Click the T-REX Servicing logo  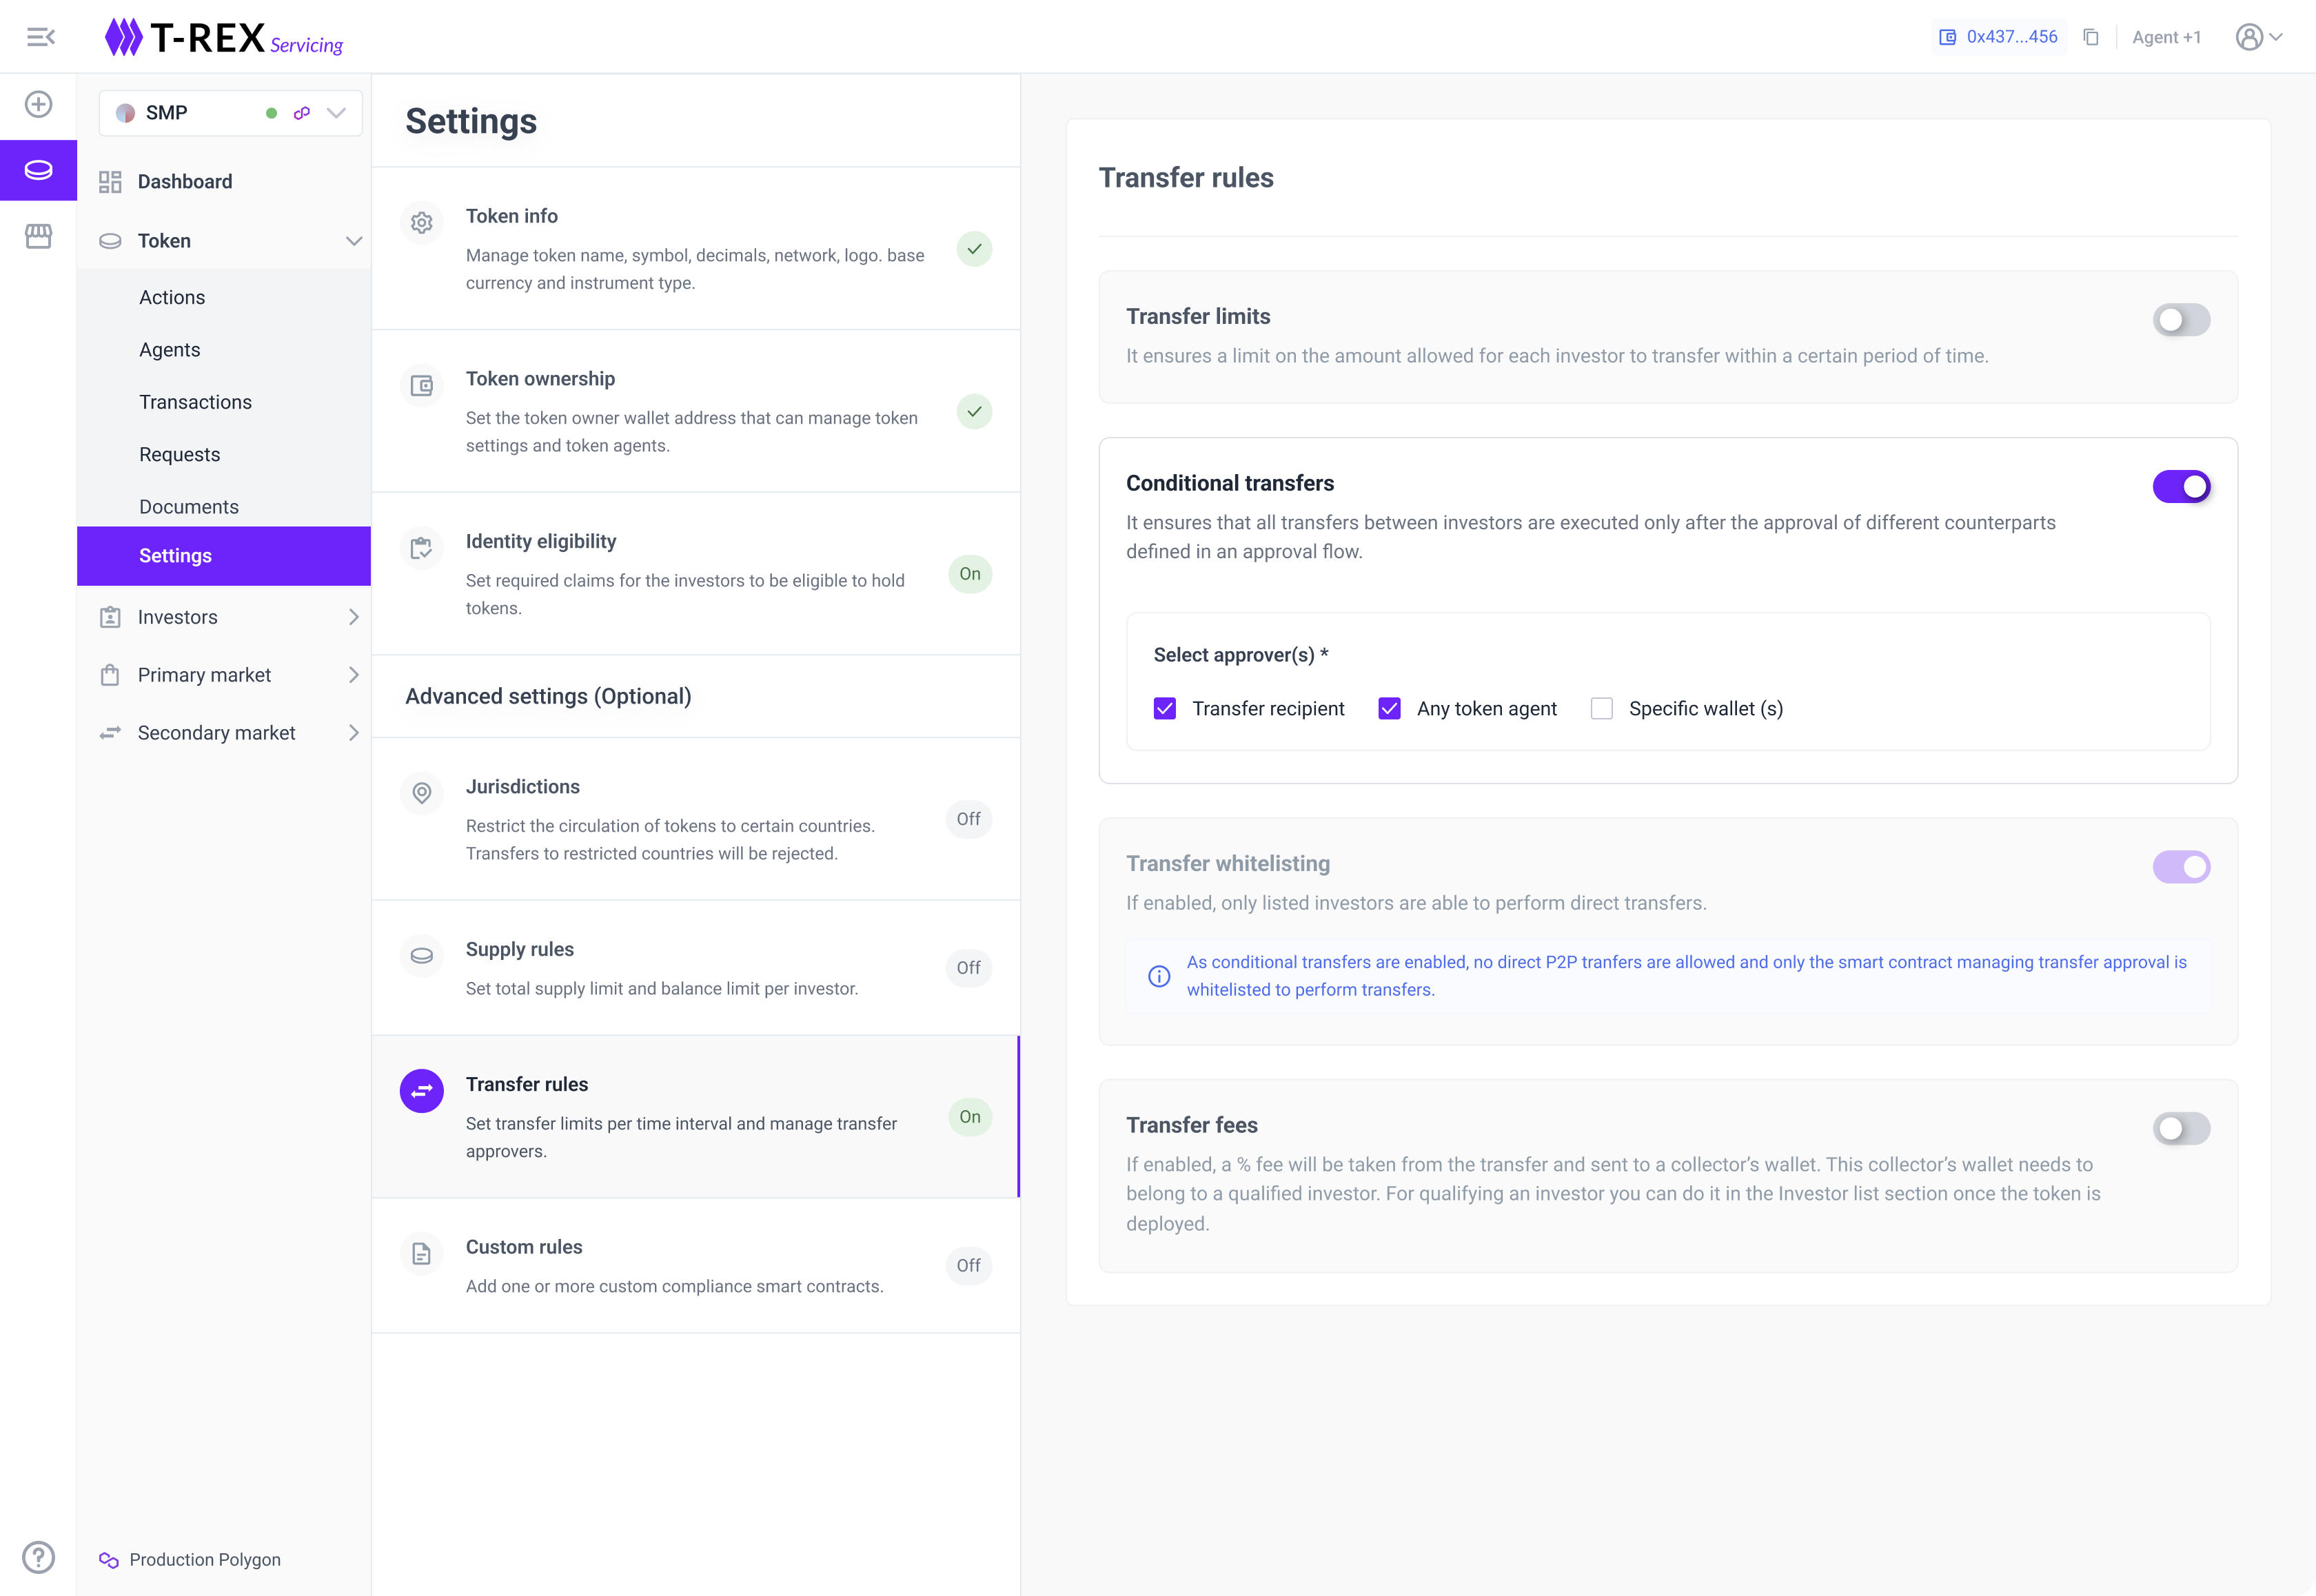pos(224,38)
